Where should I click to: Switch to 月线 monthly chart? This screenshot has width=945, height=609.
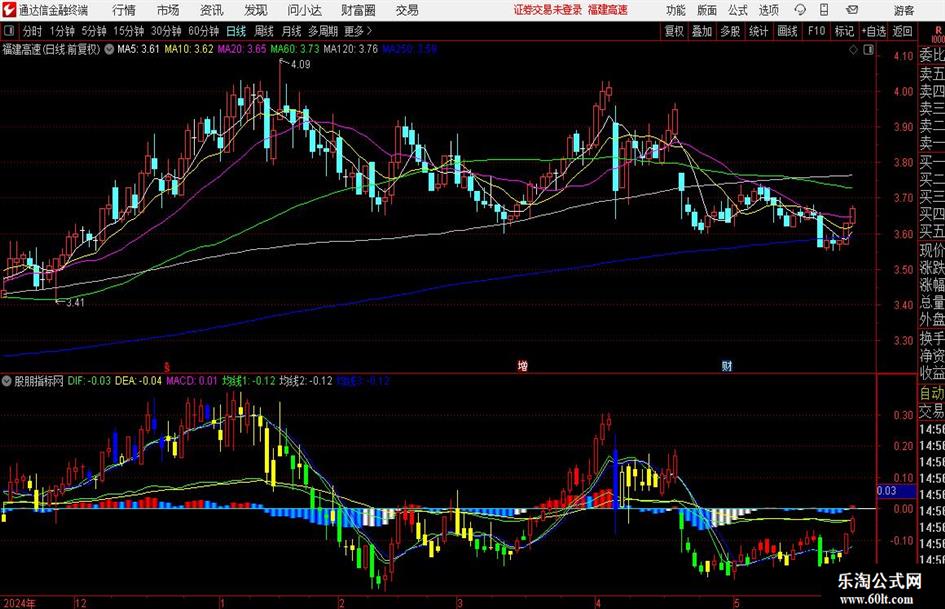pos(292,31)
